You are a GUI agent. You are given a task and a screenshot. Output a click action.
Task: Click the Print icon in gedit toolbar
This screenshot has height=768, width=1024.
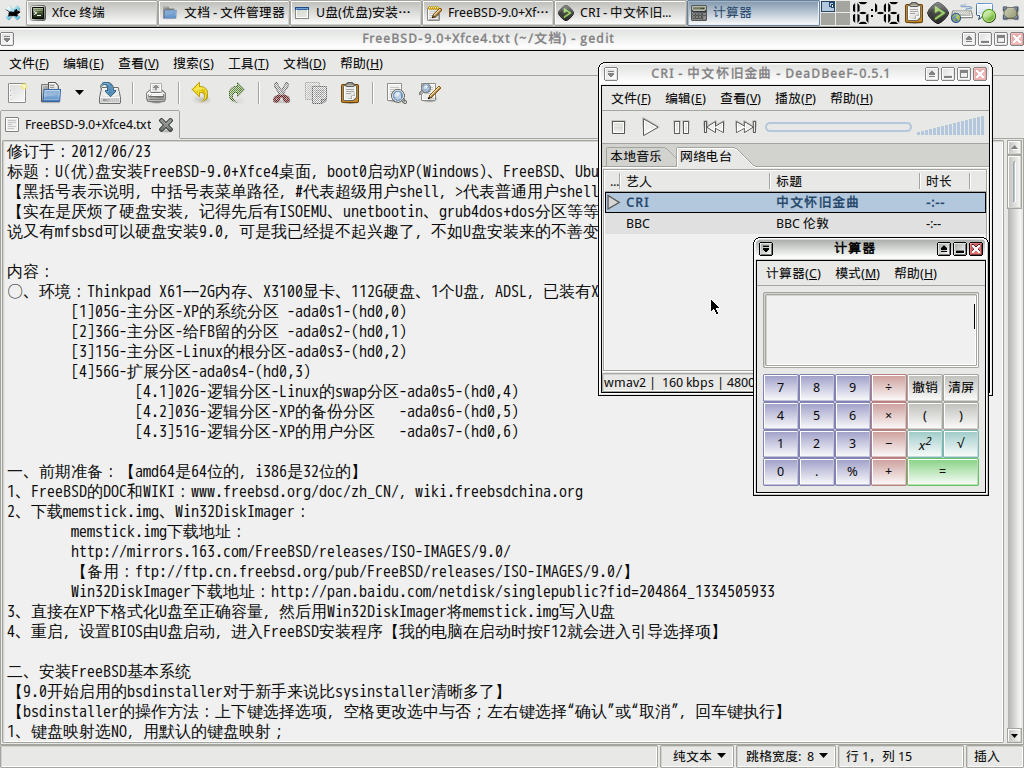click(156, 94)
